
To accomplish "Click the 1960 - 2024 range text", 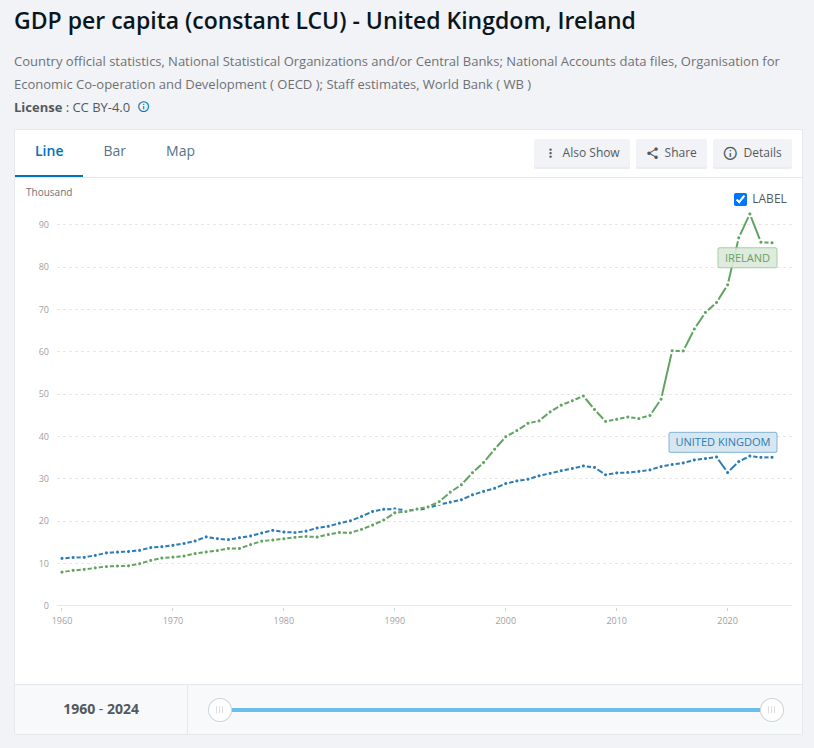I will [101, 709].
